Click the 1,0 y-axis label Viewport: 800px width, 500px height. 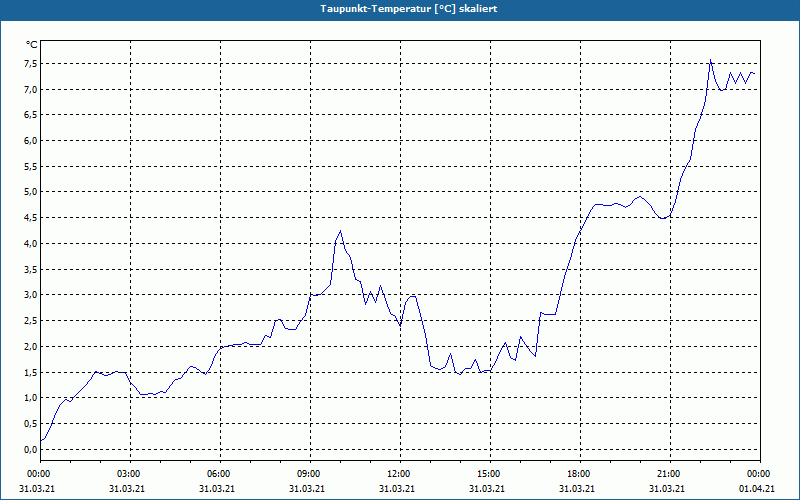[x=31, y=397]
